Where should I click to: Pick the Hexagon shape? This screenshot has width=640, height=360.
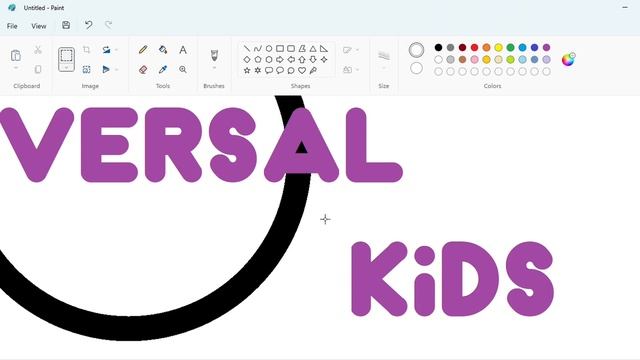click(x=269, y=60)
